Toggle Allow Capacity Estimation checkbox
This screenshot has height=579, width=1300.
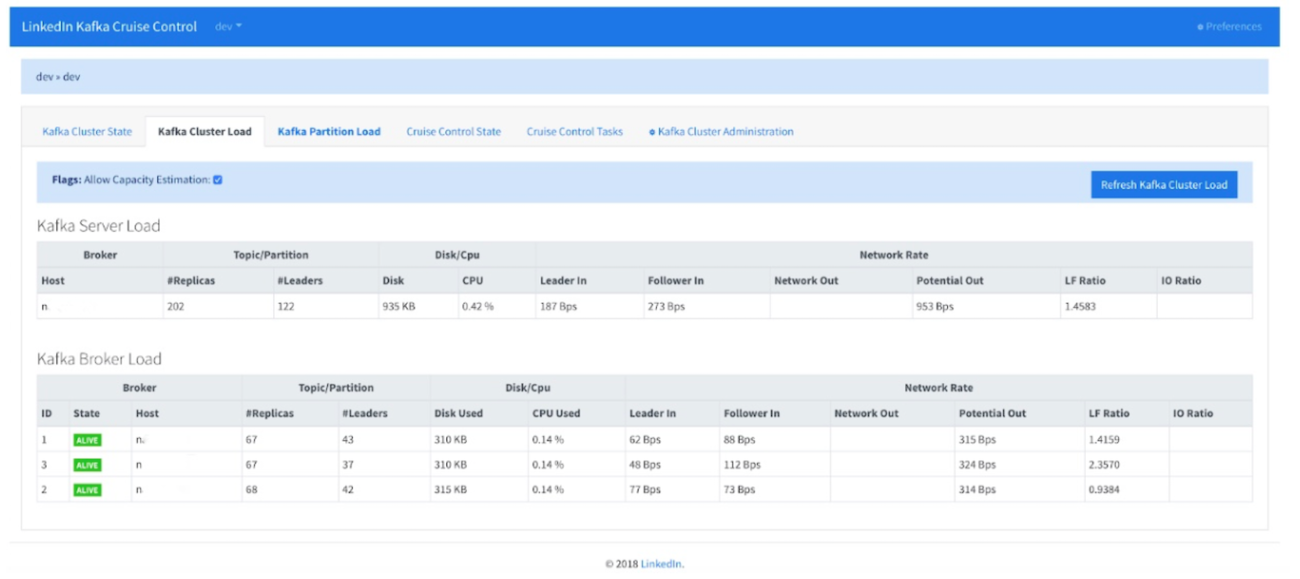tap(218, 180)
